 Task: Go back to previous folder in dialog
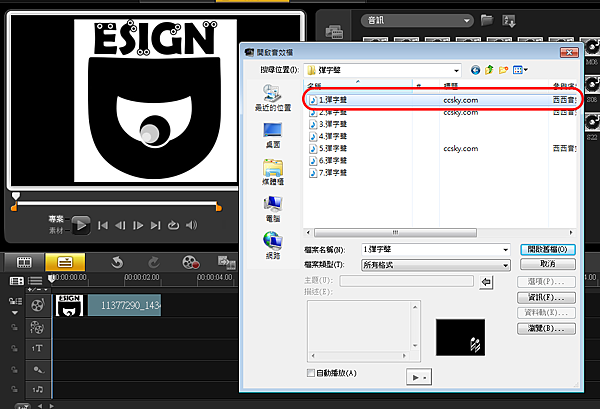(475, 70)
